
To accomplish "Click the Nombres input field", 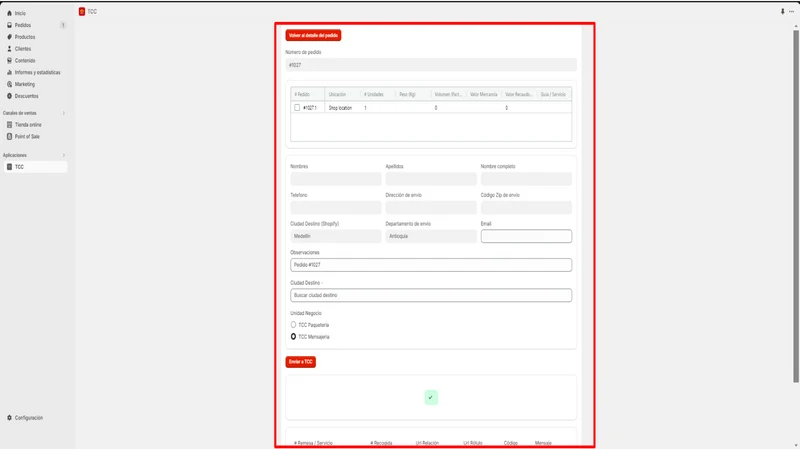I will [336, 179].
